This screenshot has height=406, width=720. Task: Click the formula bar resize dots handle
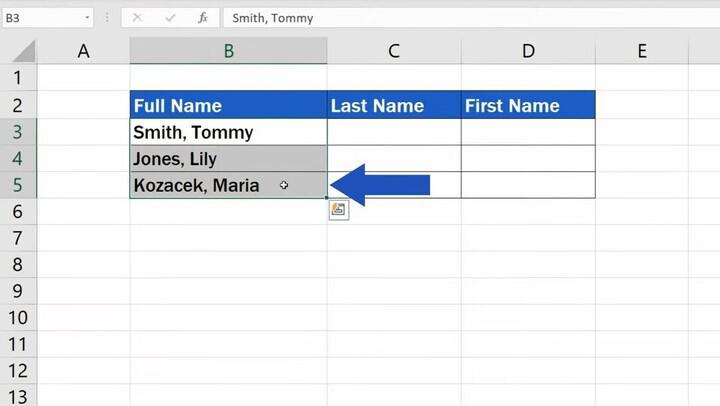pos(108,18)
